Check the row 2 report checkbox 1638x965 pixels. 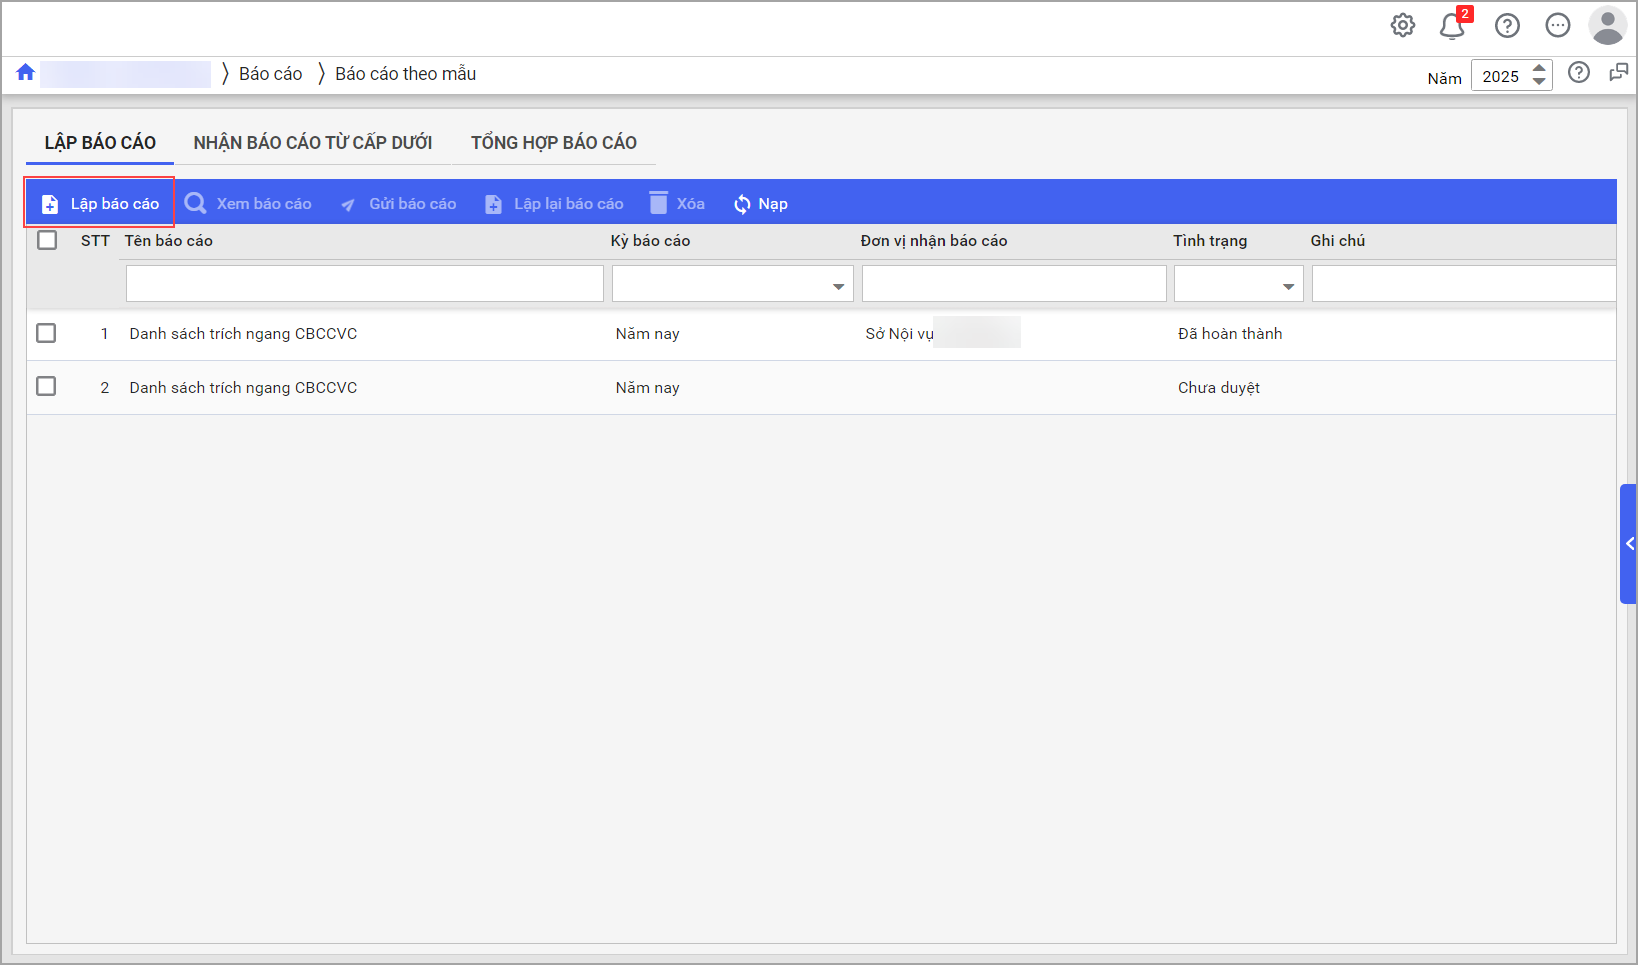pos(46,386)
